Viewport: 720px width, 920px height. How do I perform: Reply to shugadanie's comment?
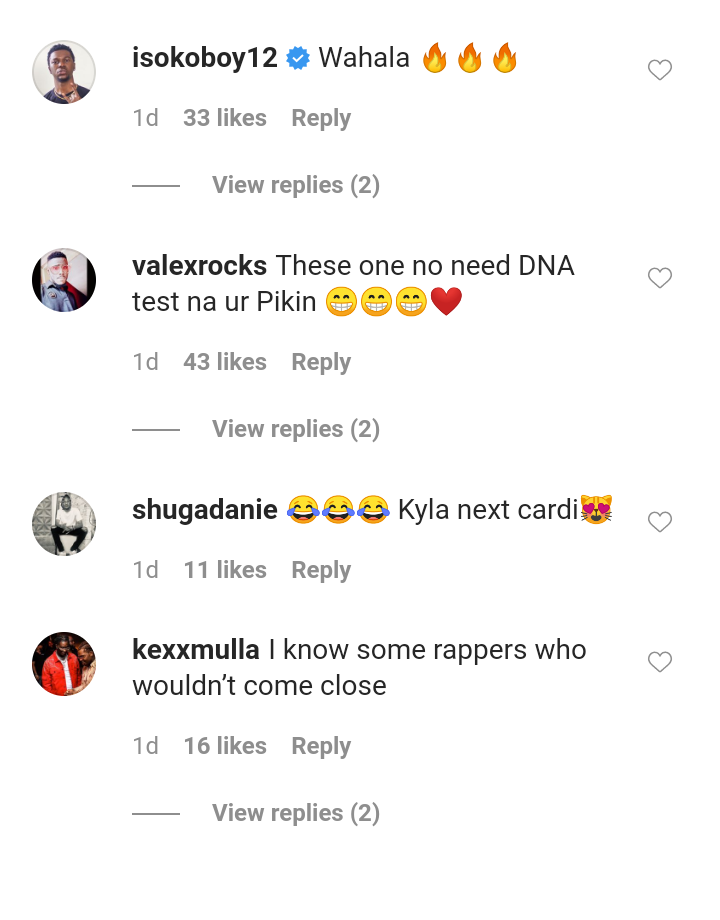[x=320, y=569]
